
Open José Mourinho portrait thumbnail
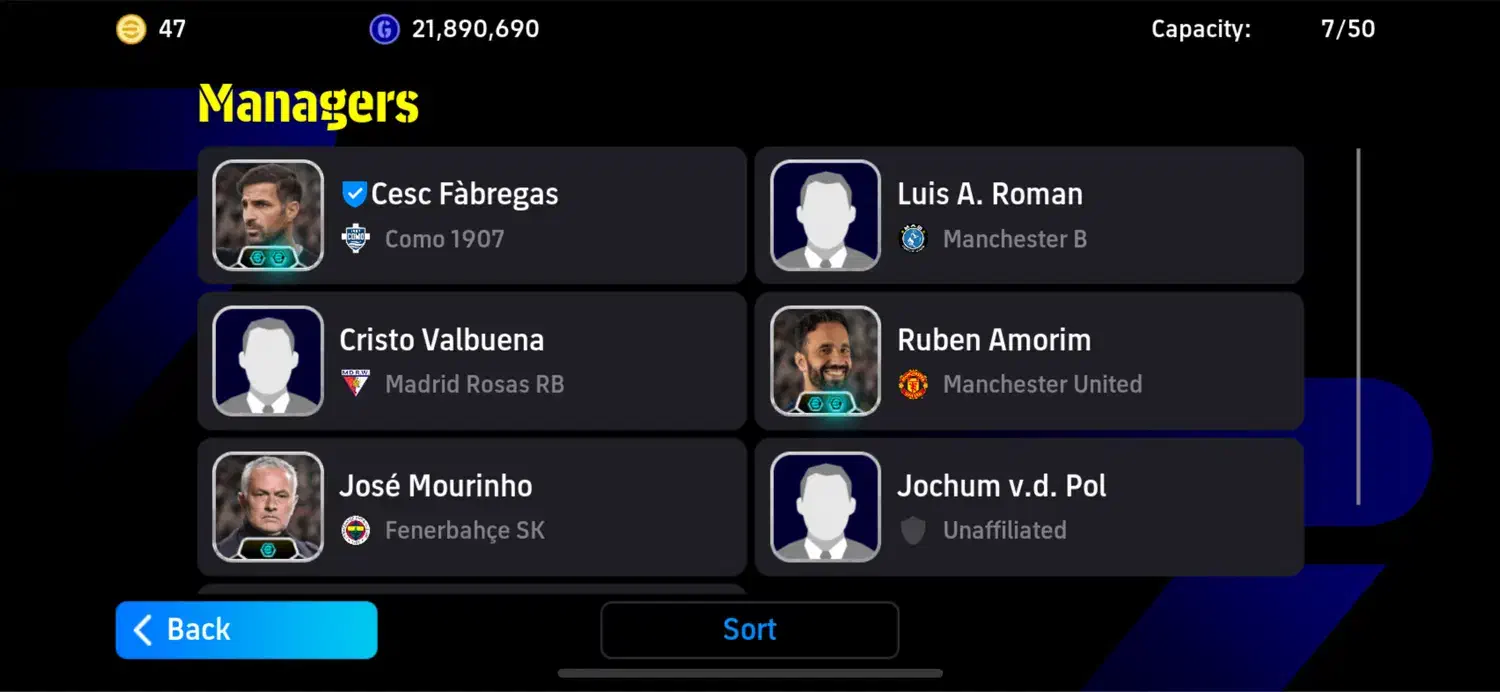pos(268,507)
